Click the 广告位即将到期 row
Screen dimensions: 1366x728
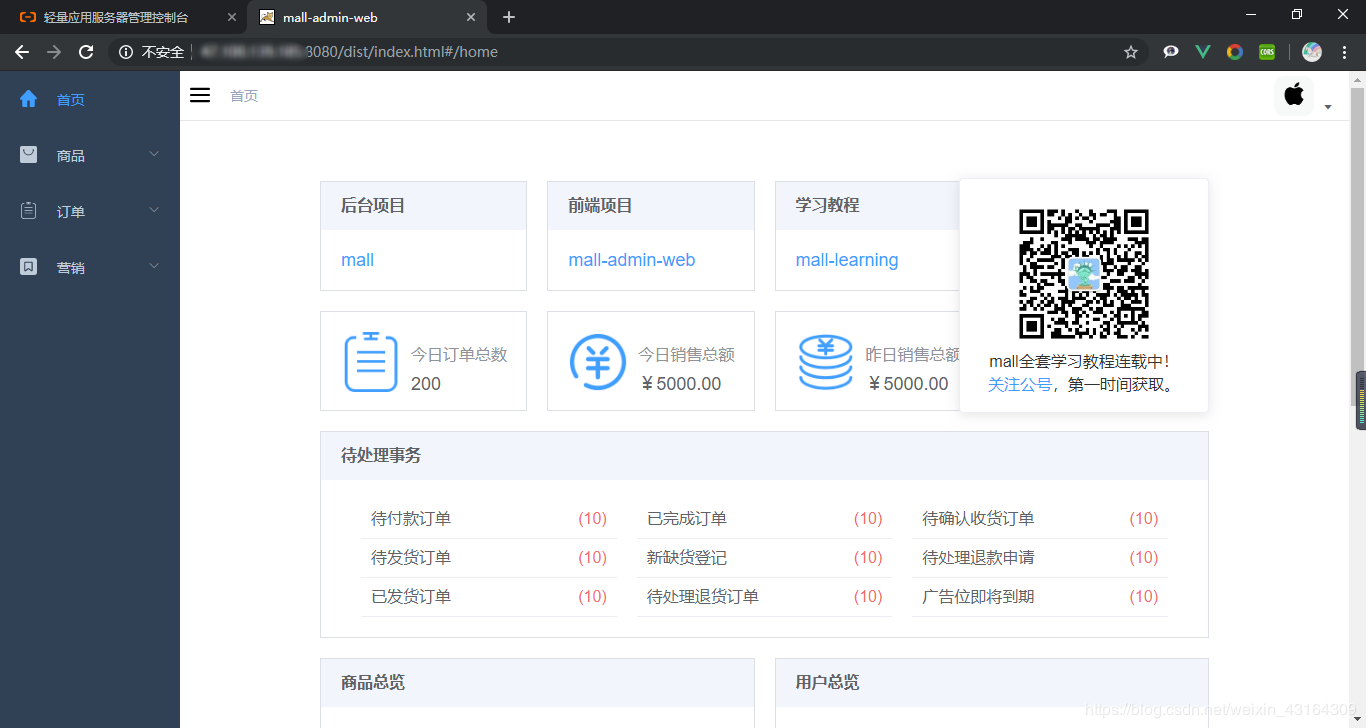click(1040, 597)
